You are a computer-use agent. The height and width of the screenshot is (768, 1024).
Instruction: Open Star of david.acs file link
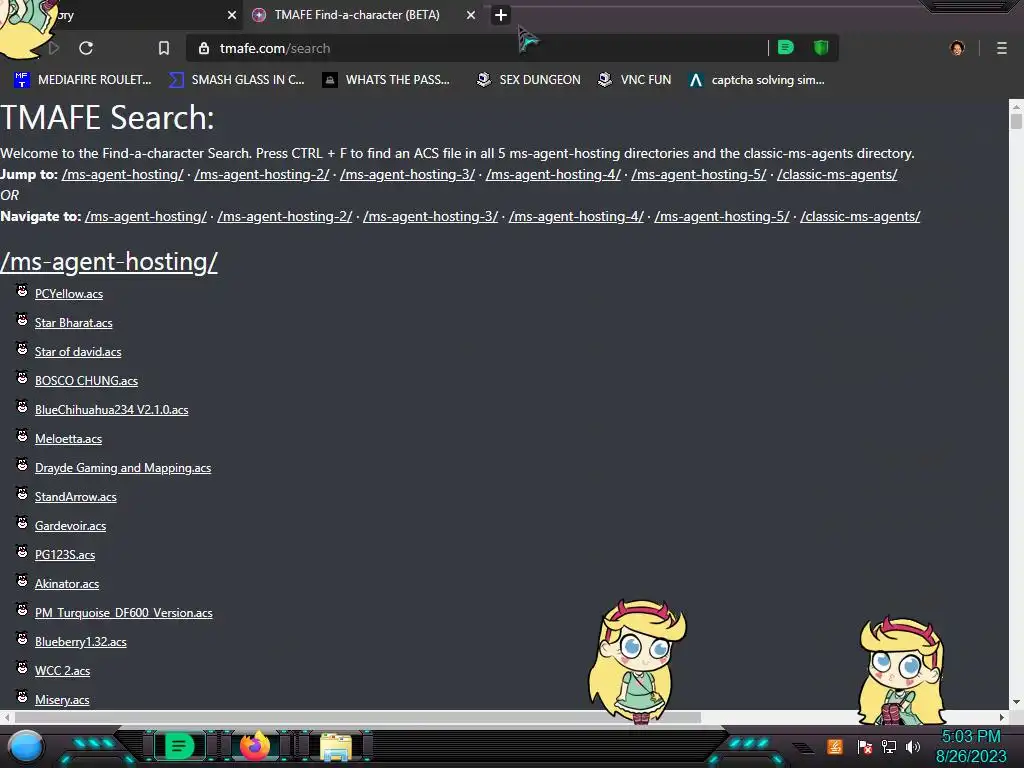pos(78,352)
